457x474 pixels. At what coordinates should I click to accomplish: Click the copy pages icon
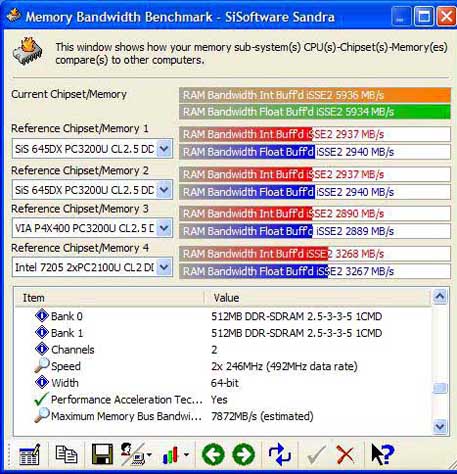66,454
